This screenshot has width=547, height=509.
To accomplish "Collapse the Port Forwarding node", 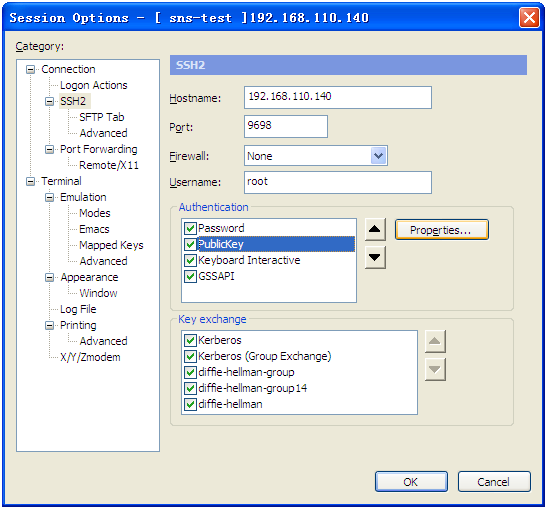I will tap(50, 150).
